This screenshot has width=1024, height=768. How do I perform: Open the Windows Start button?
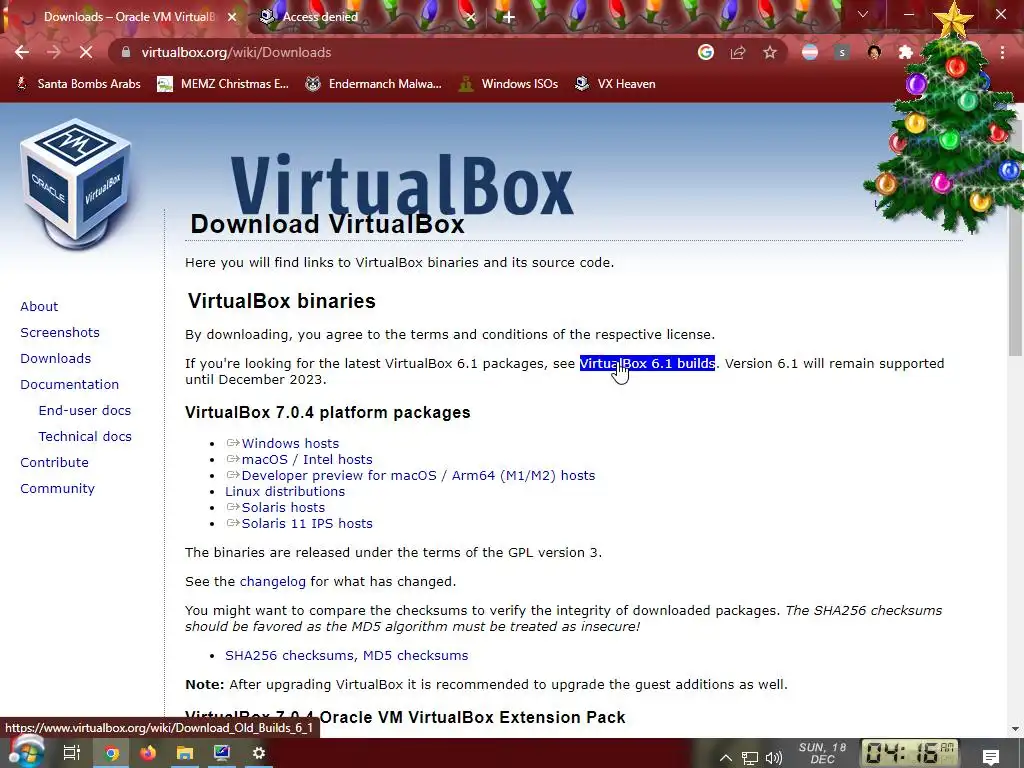click(x=26, y=752)
